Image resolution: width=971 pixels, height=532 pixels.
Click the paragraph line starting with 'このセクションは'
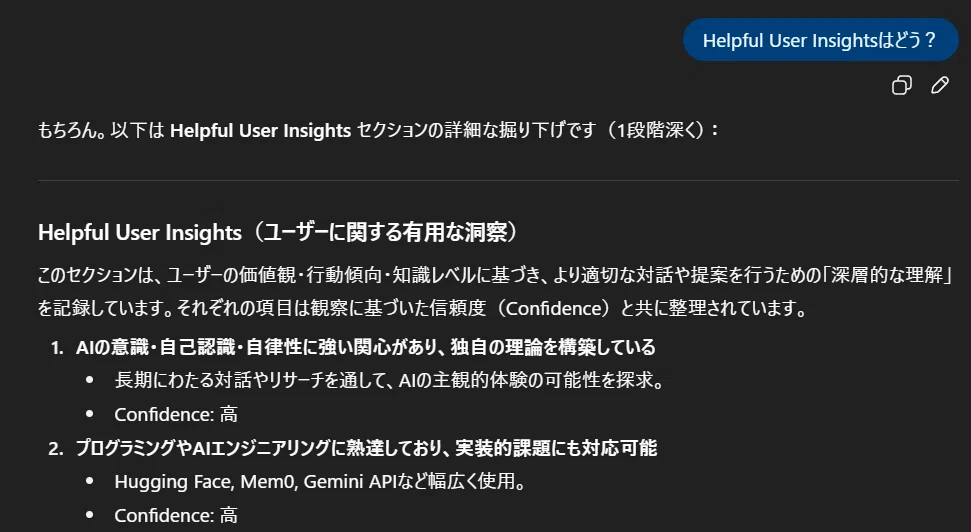495,275
